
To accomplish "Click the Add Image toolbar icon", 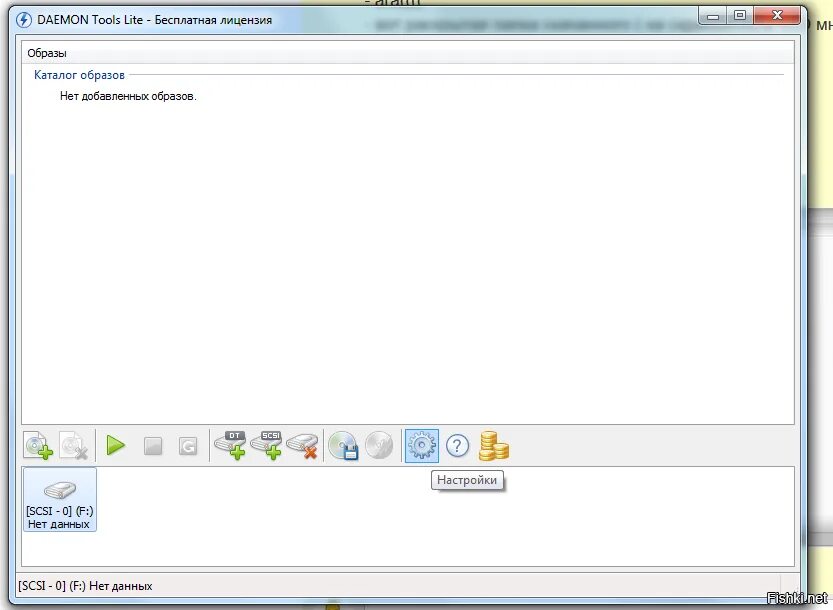I will 38,445.
